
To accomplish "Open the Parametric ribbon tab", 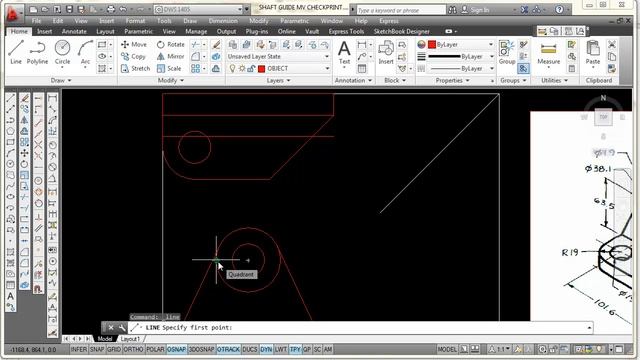I will click(x=138, y=31).
